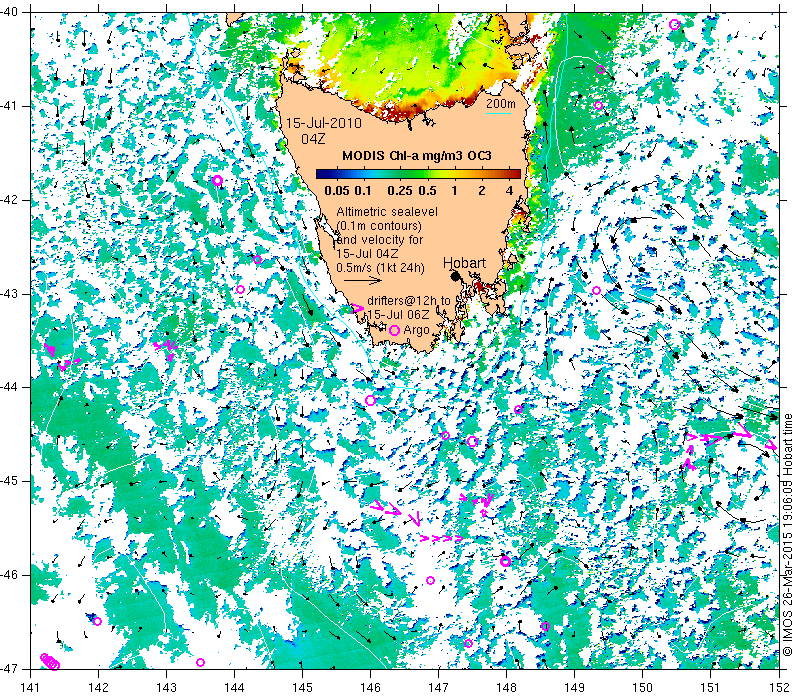Select the MODIS Chl-a color scale bar
The height and width of the screenshot is (700, 800).
418,174
